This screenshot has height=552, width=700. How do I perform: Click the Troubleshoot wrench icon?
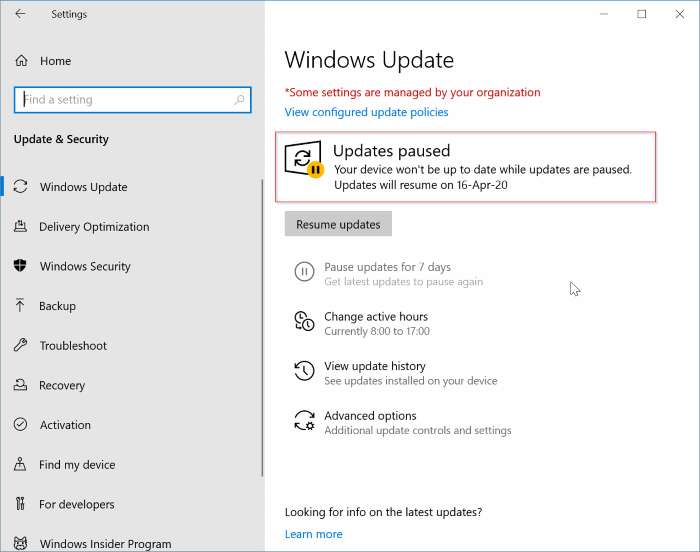(21, 345)
